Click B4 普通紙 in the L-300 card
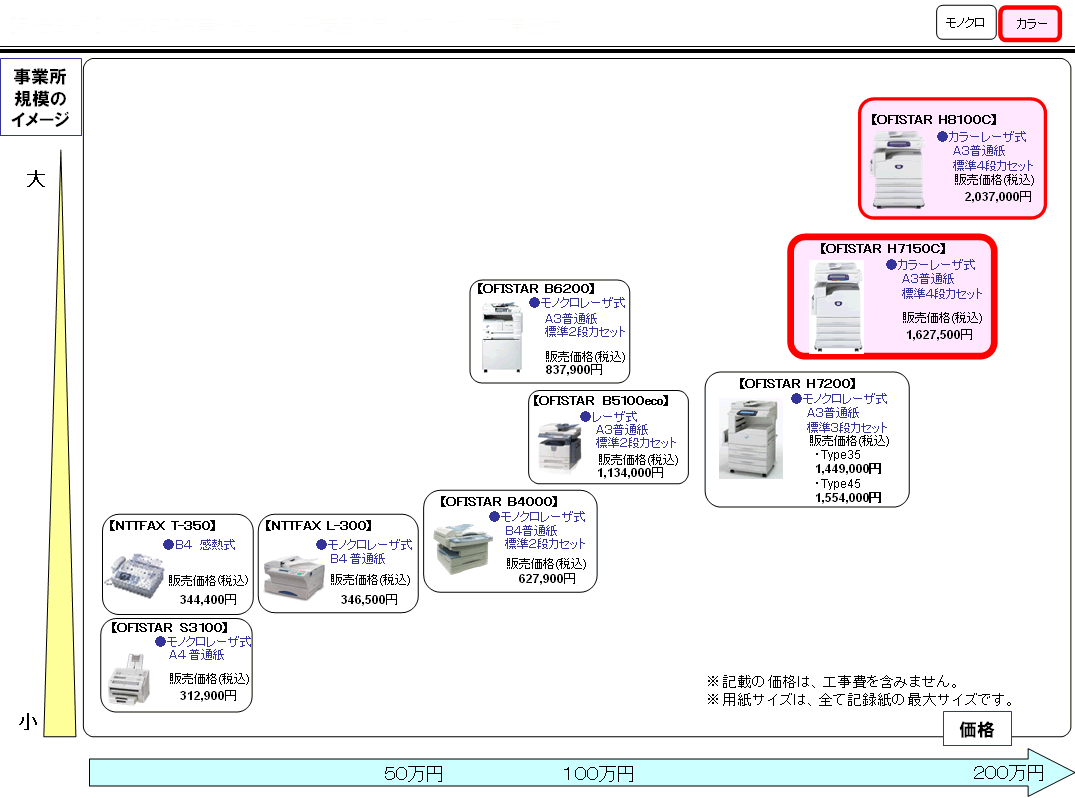Viewport: 1075px width, 798px height. pos(358,559)
